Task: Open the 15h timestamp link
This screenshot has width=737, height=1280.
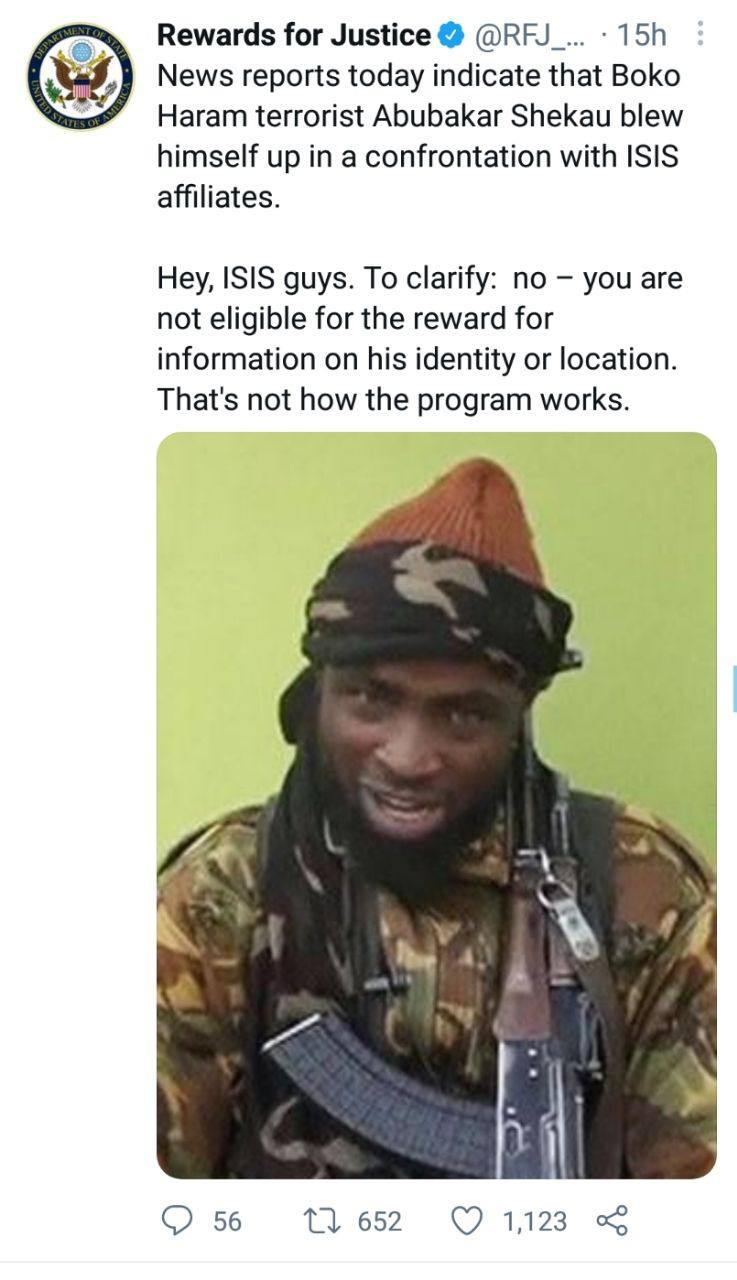Action: tap(641, 36)
